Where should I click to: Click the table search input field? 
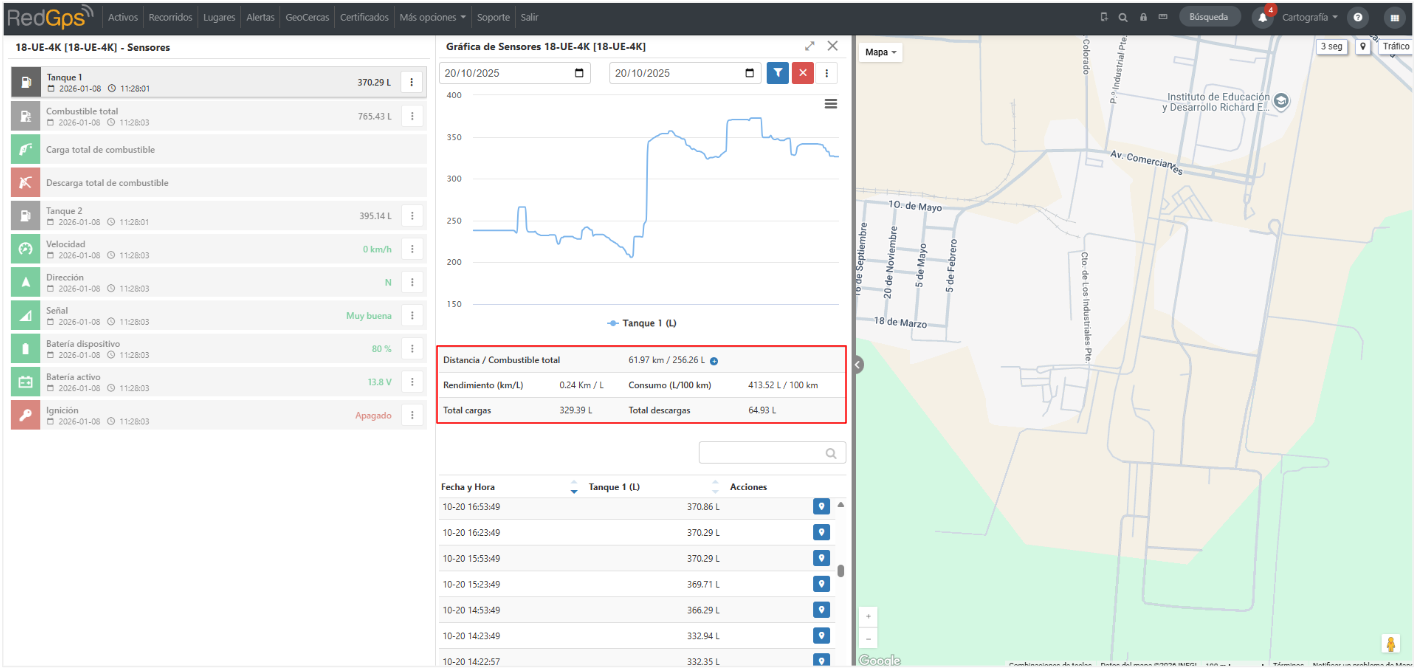coord(772,453)
